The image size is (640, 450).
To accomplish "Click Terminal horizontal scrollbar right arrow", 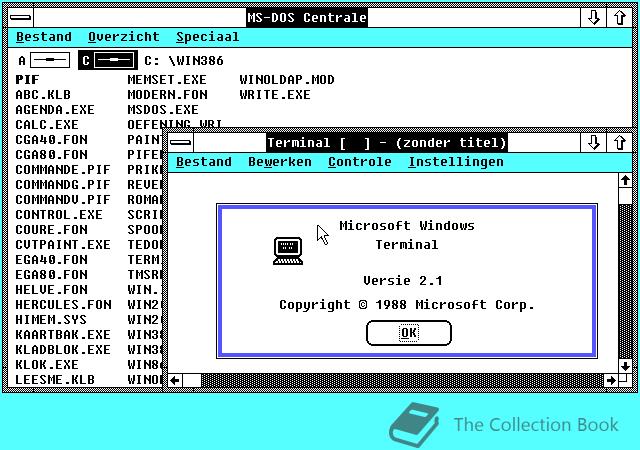I will [611, 381].
